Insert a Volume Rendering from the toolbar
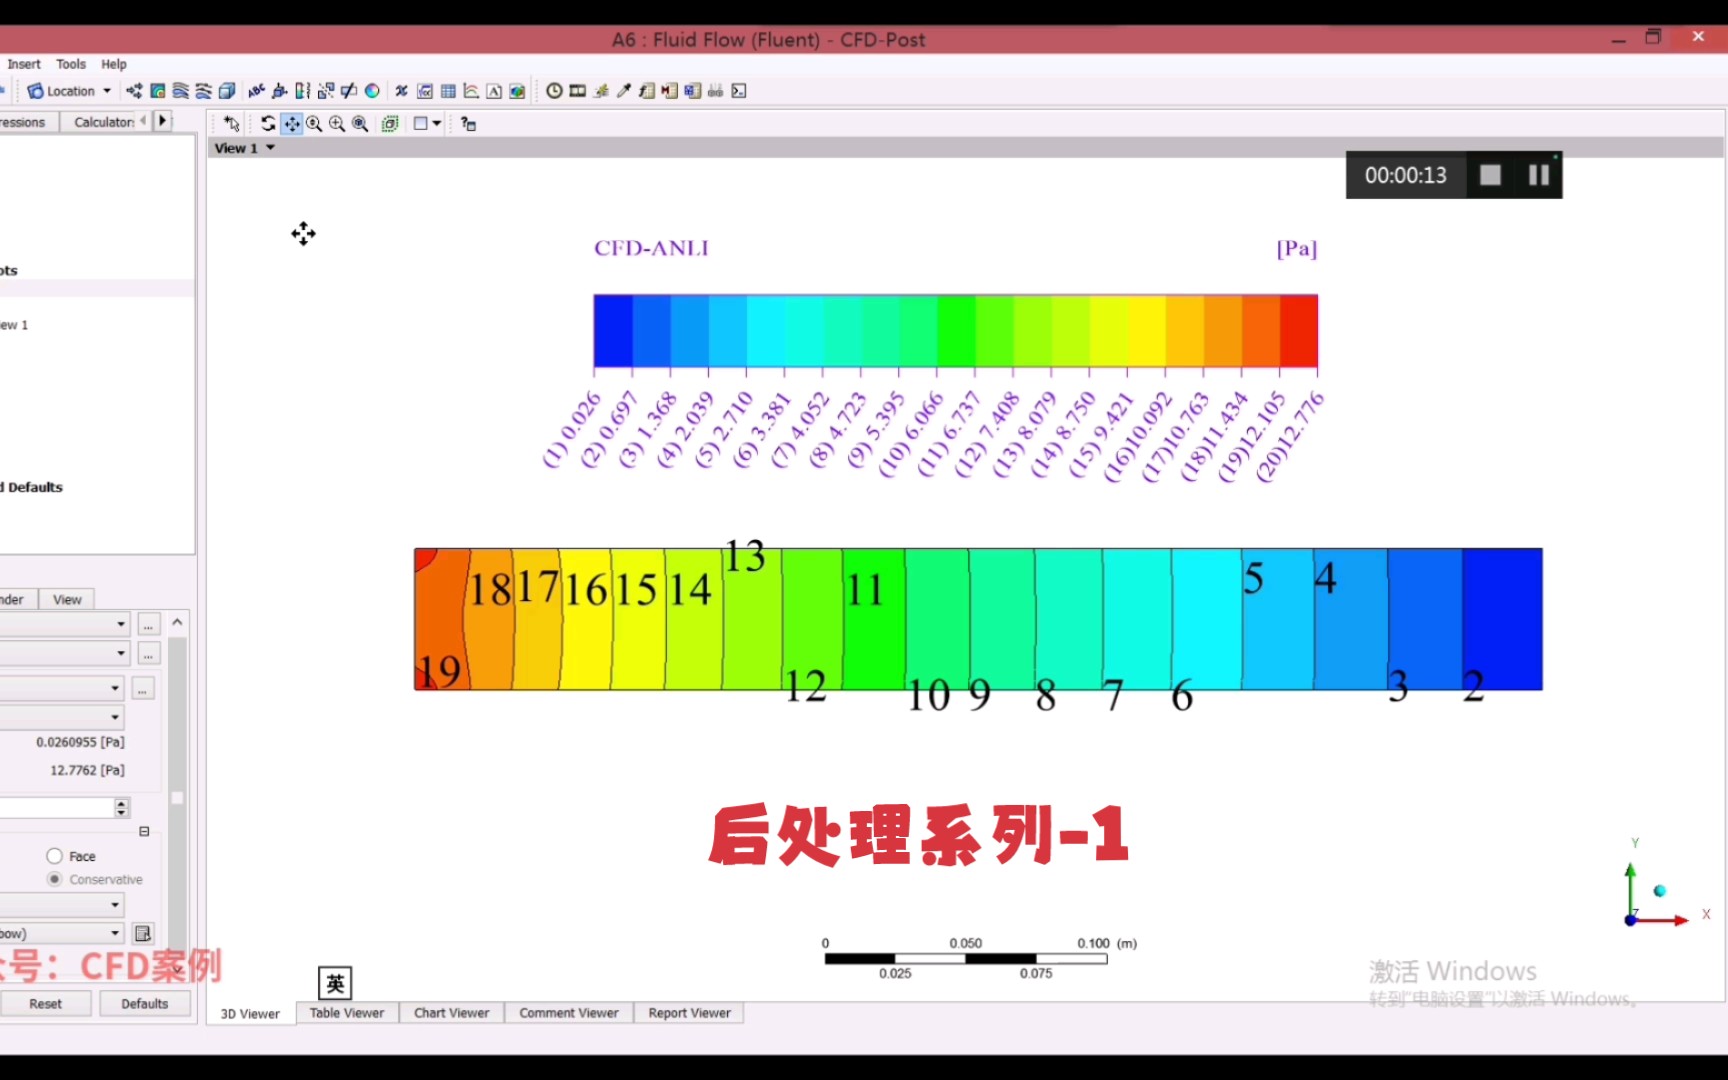 coord(227,91)
